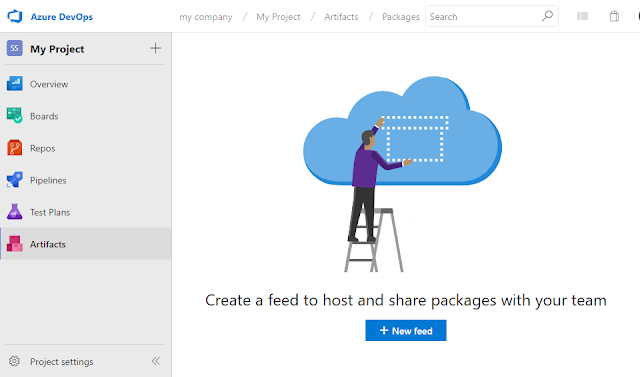The width and height of the screenshot is (640, 377).
Task: Click Artifacts breadcrumb in header
Action: click(x=341, y=17)
